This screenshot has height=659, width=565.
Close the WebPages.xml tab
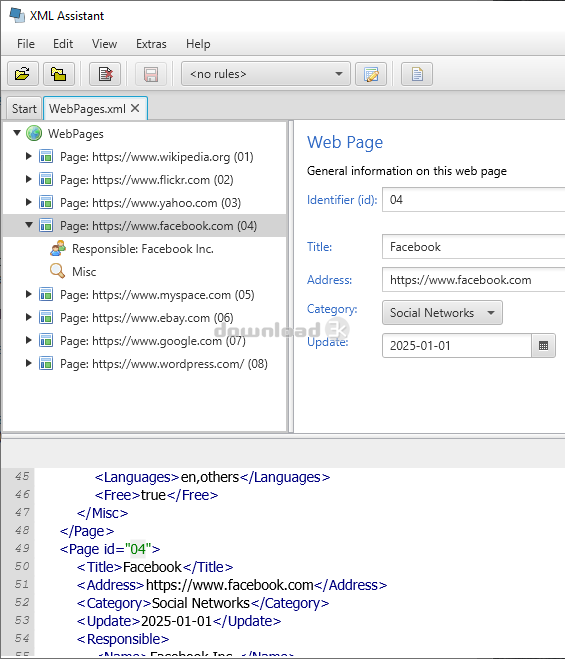pyautogui.click(x=135, y=108)
